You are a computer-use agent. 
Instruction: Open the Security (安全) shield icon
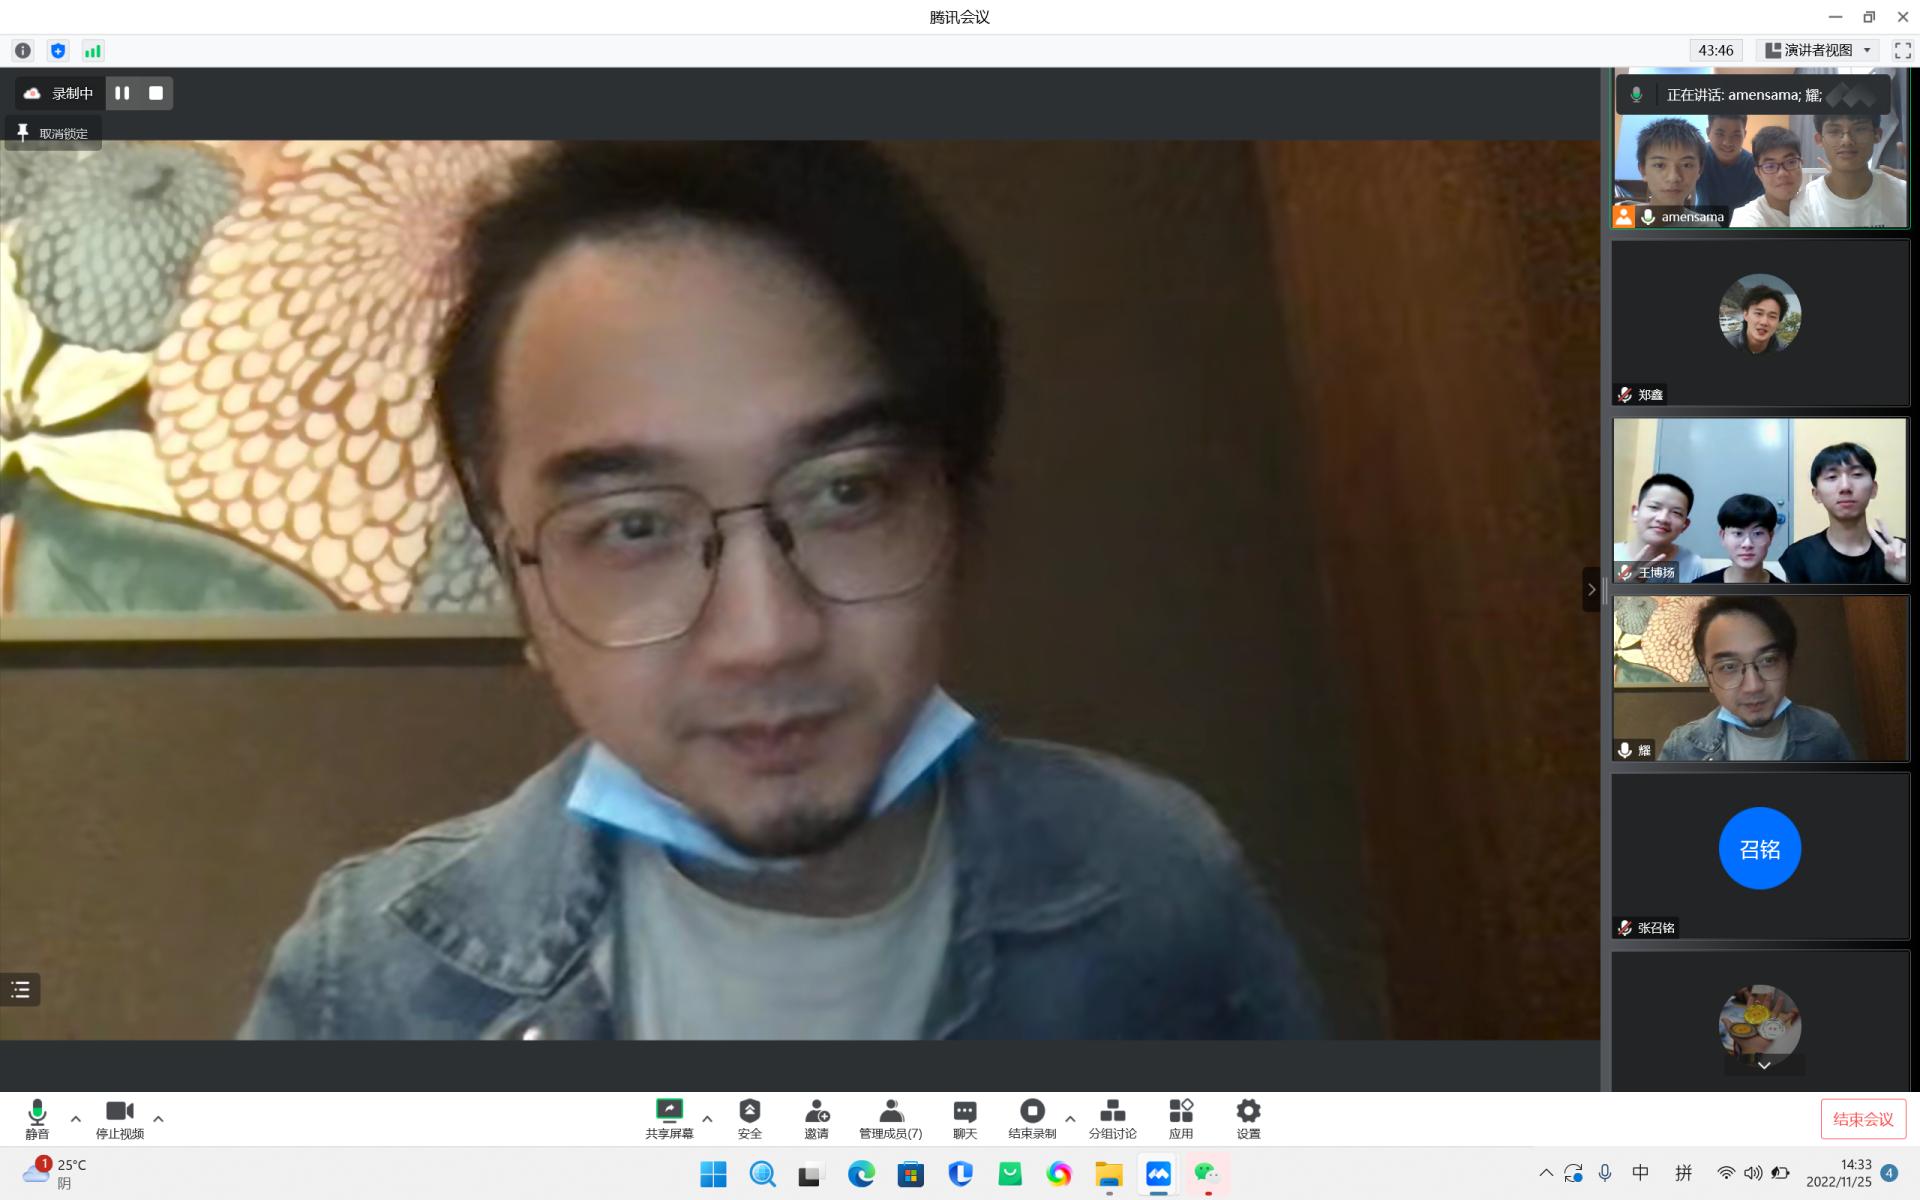coord(749,1117)
